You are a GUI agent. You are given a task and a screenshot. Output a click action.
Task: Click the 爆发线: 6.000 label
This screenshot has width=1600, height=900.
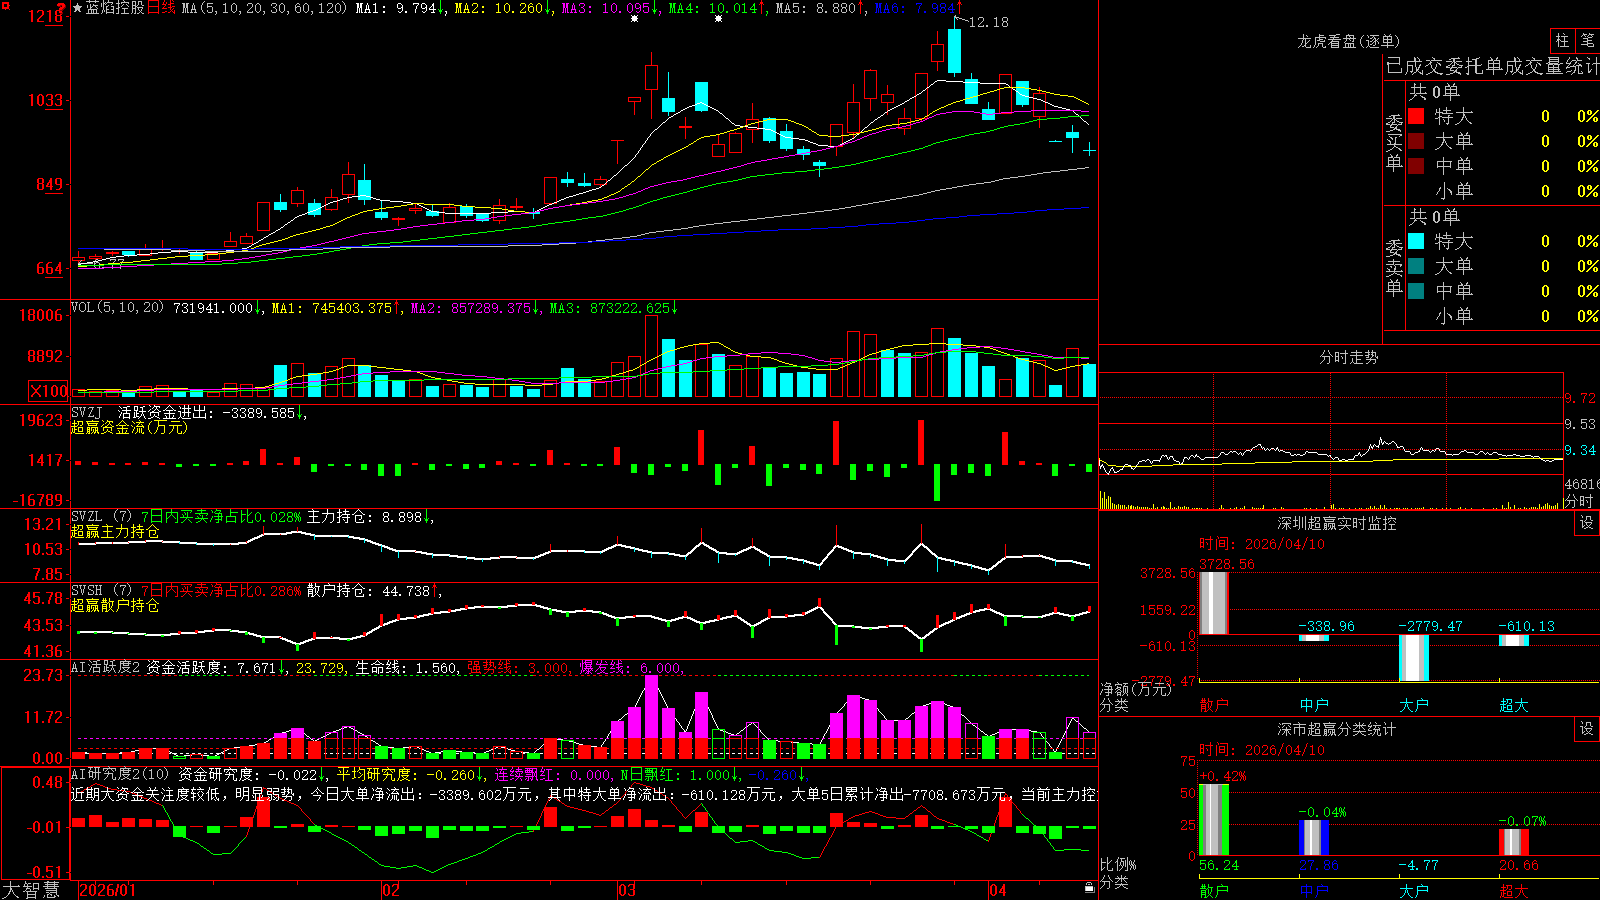click(631, 667)
